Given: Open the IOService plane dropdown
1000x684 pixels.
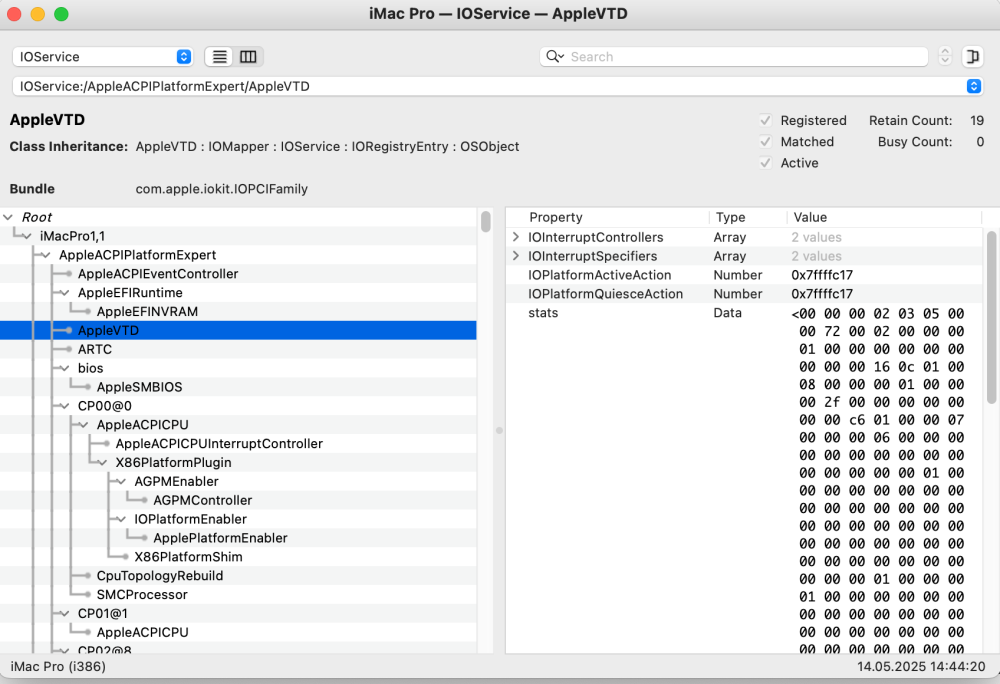Looking at the screenshot, I should point(103,57).
